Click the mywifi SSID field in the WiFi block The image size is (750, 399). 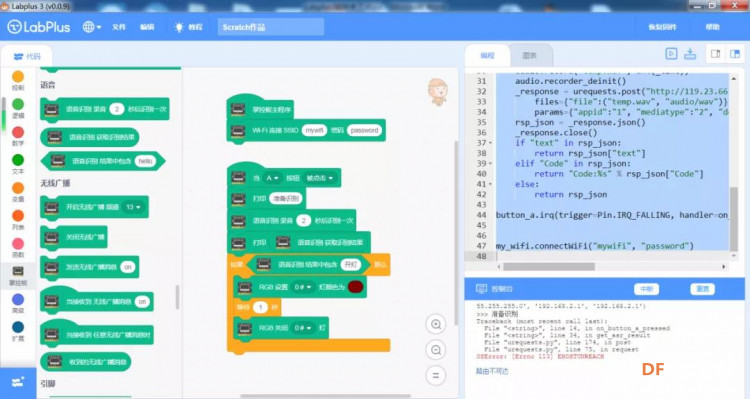pos(314,130)
